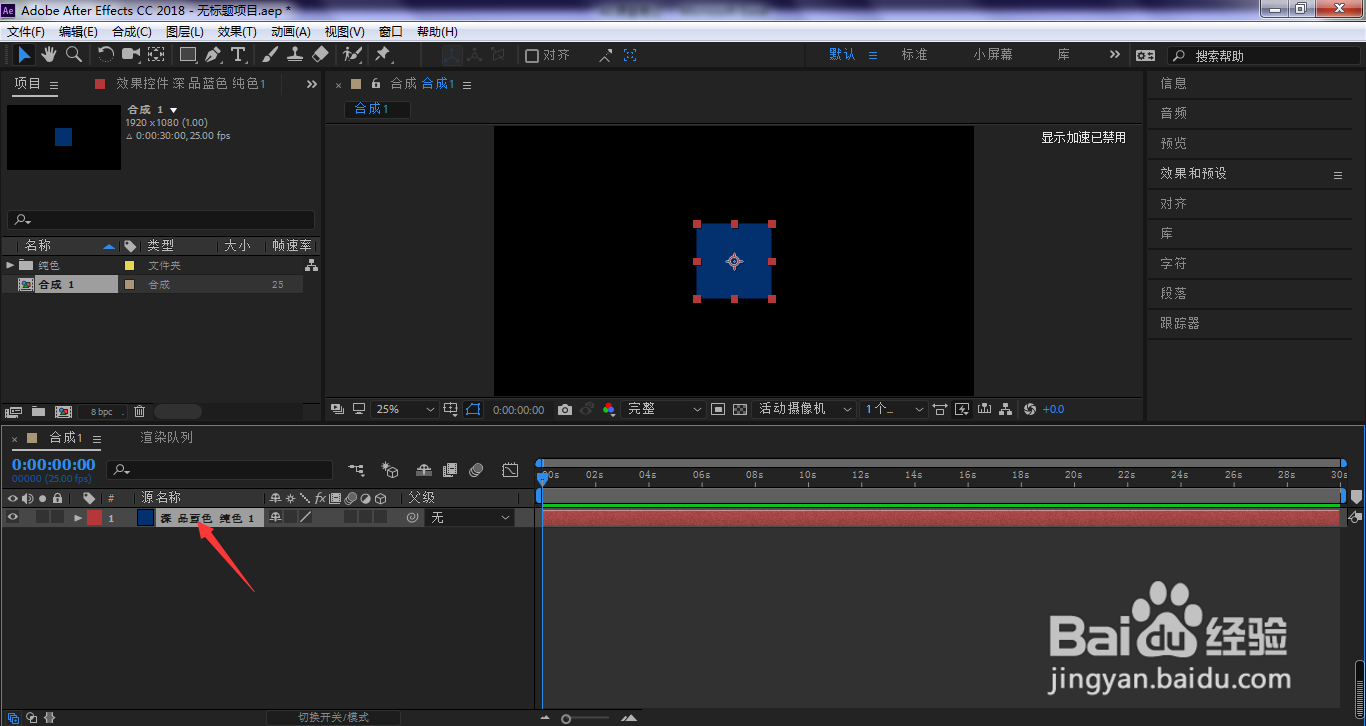Viewport: 1366px width, 726px height.
Task: Open the 编辑(E) menu
Action: click(x=78, y=32)
